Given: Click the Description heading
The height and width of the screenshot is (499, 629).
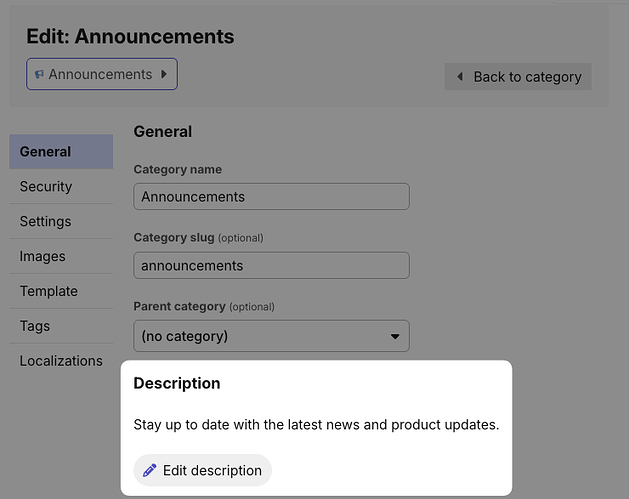Looking at the screenshot, I should click(x=177, y=383).
